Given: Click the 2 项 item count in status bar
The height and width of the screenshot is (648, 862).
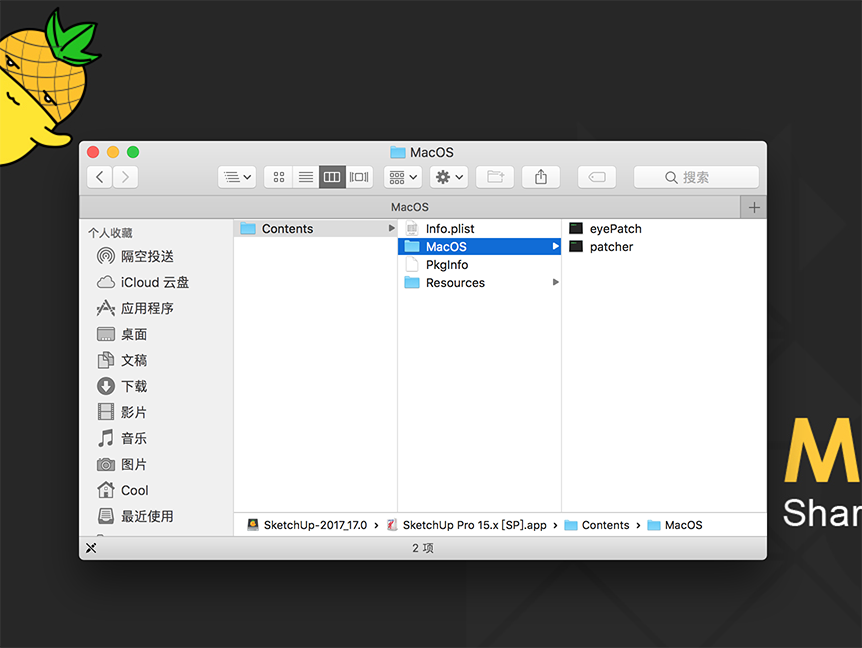Looking at the screenshot, I should coord(423,548).
